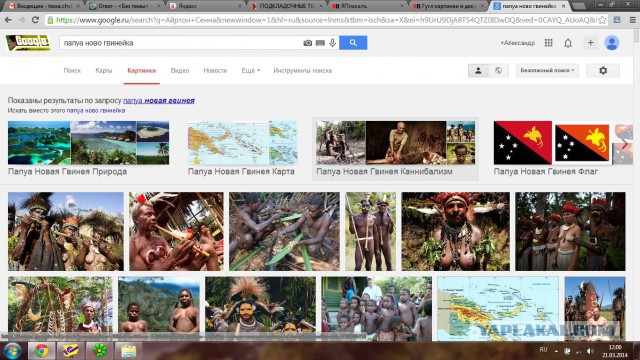Click the address bar URL
The width and height of the screenshot is (640, 360).
[x=326, y=20]
